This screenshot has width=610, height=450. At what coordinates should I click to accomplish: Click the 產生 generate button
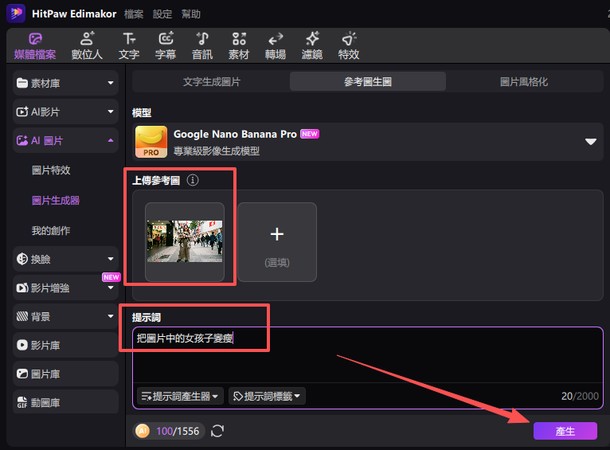click(565, 431)
